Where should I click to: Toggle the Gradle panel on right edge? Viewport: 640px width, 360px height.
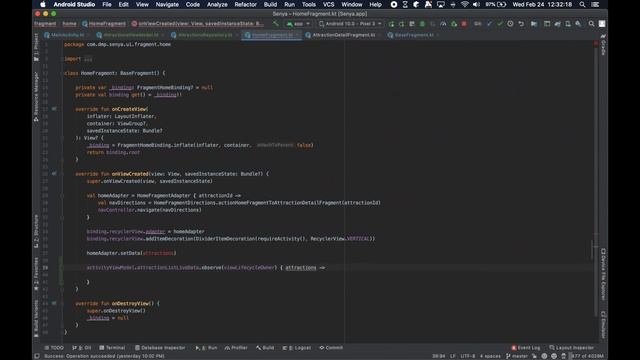[x=603, y=45]
